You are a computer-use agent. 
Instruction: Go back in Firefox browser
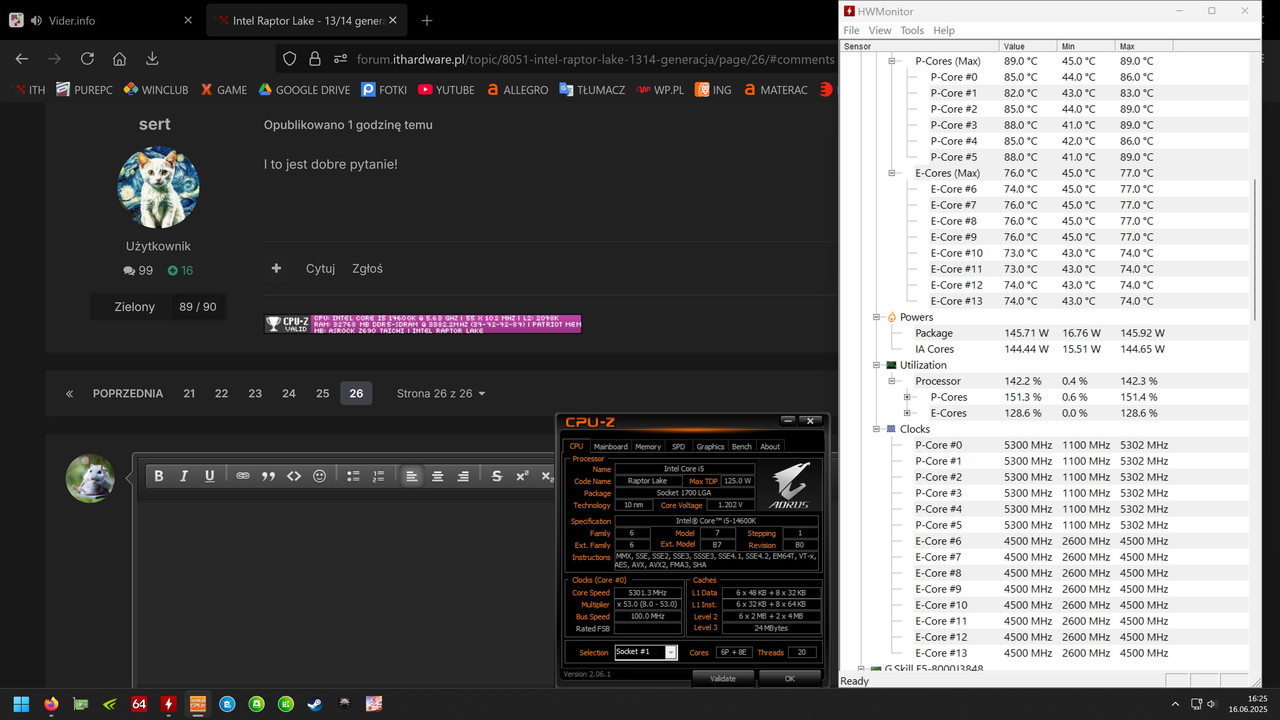[22, 59]
